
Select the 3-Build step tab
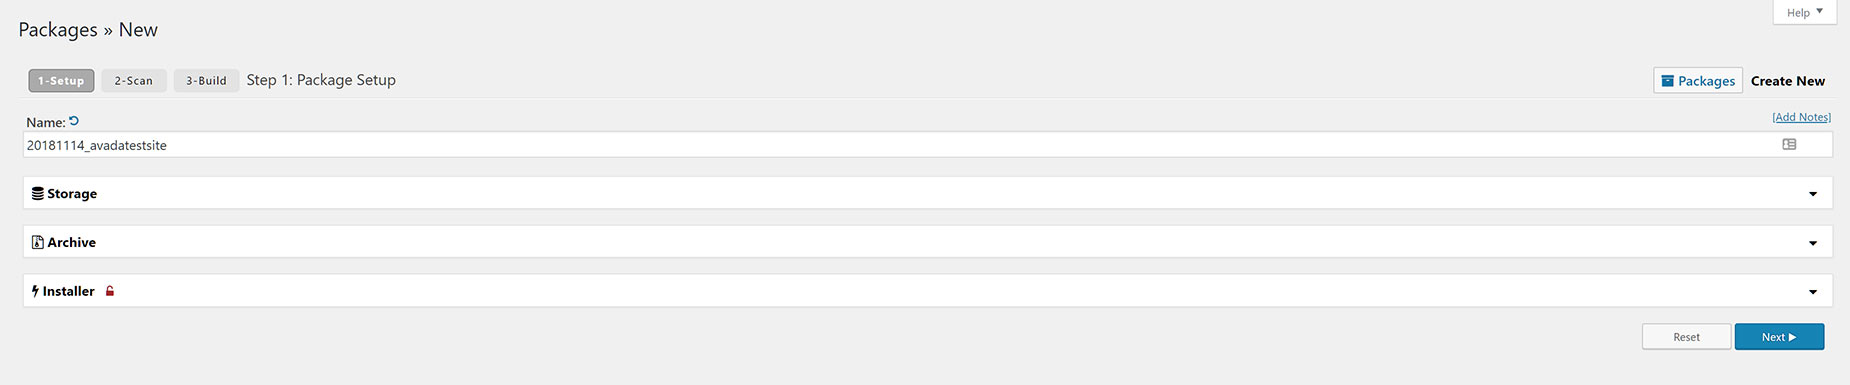click(x=206, y=80)
